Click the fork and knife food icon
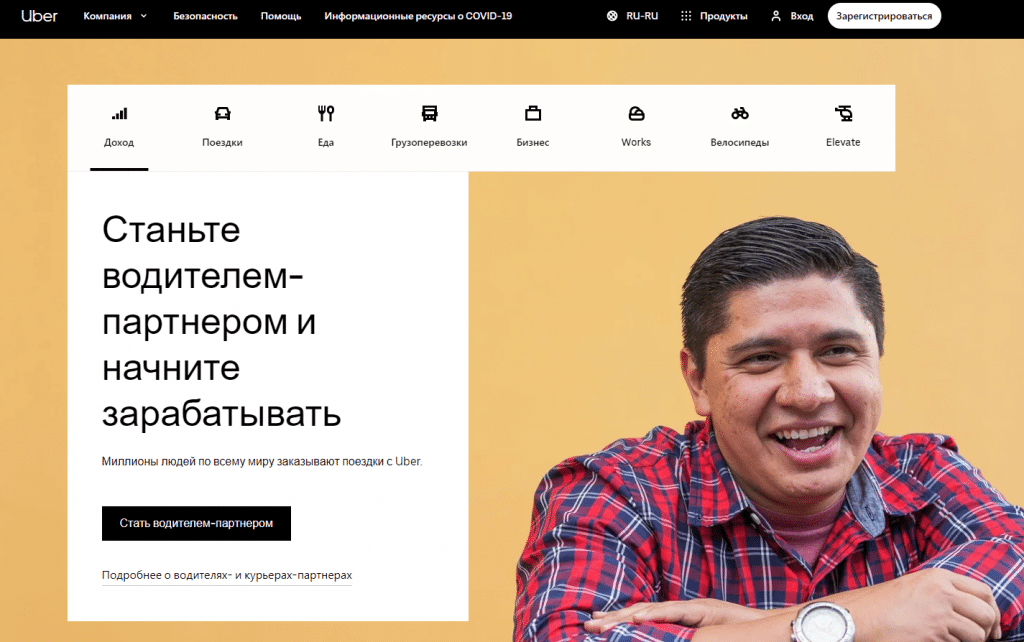 point(326,114)
